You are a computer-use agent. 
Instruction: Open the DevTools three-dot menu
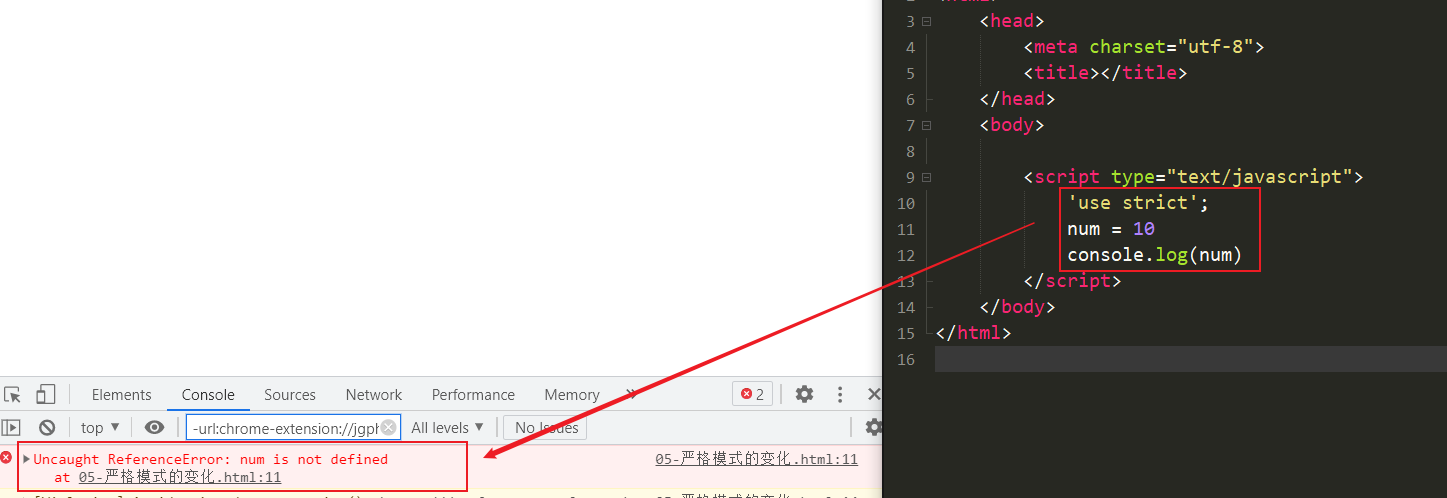[x=840, y=394]
